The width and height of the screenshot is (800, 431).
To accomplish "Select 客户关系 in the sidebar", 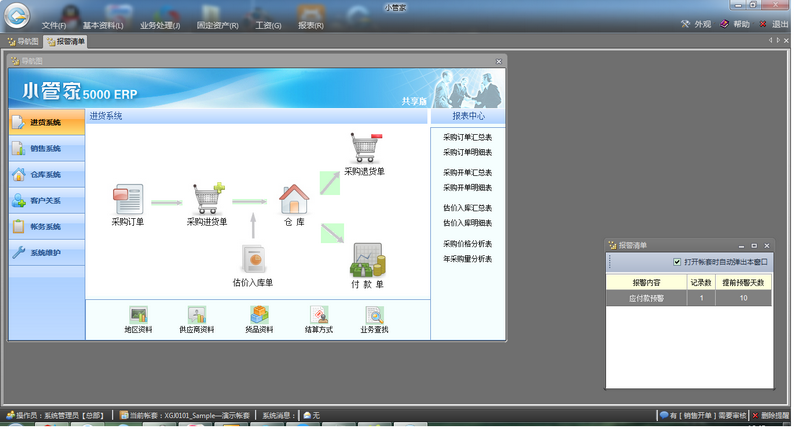I will (46, 200).
